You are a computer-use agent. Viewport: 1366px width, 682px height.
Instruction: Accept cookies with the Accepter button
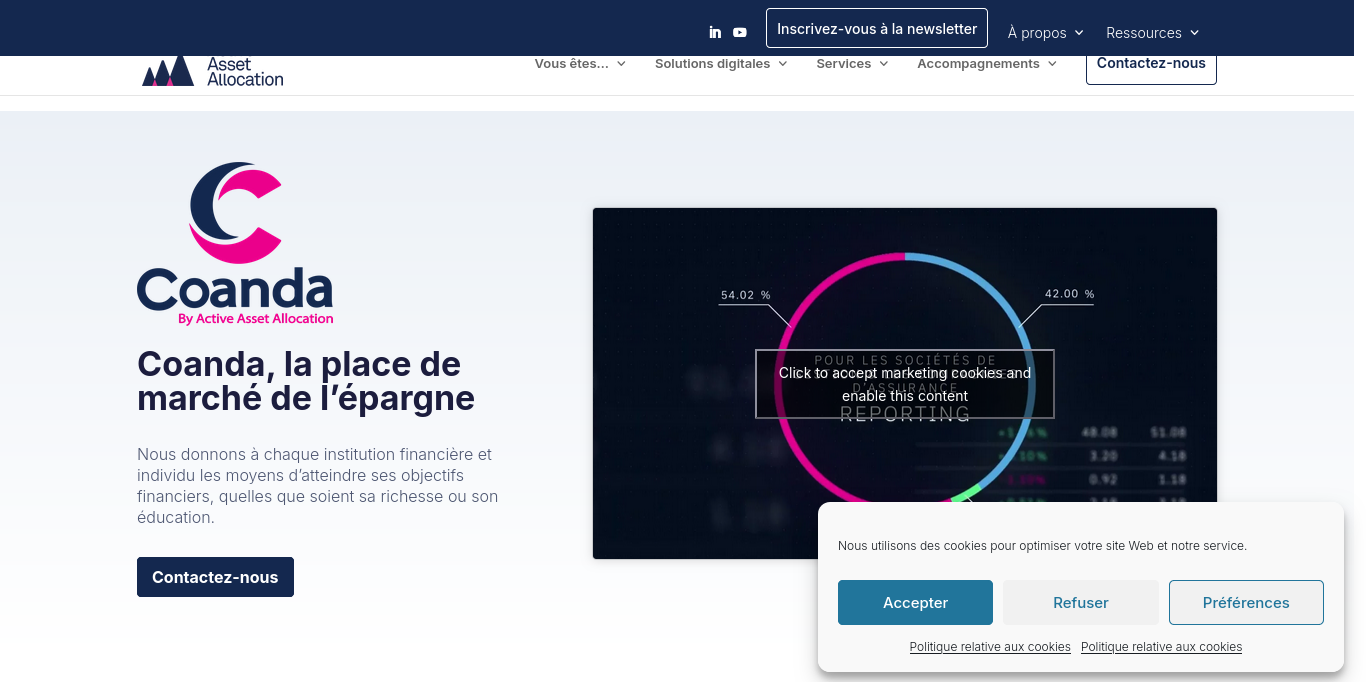pyautogui.click(x=915, y=602)
